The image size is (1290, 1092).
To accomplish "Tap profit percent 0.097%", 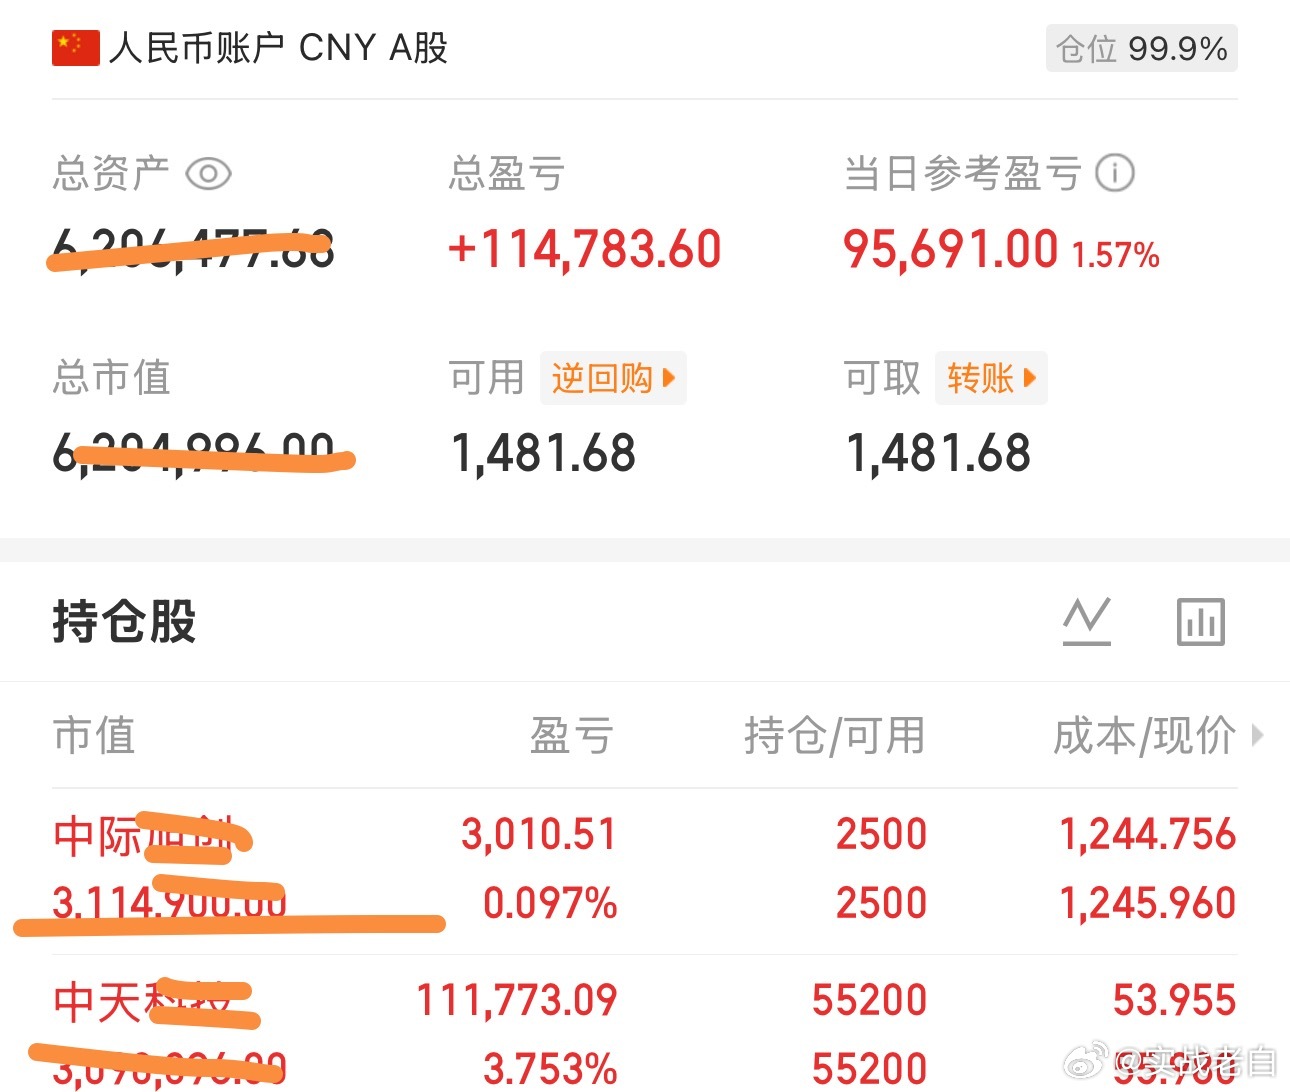I will (550, 903).
